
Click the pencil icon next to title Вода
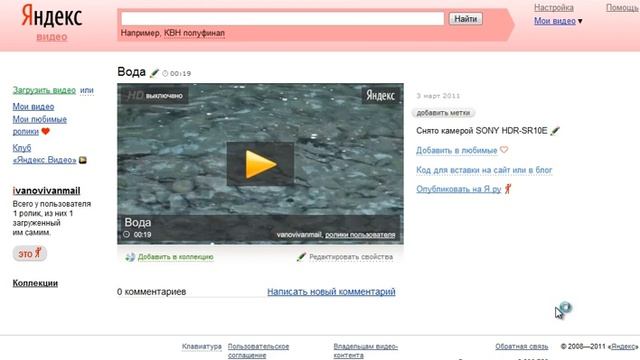pyautogui.click(x=154, y=73)
